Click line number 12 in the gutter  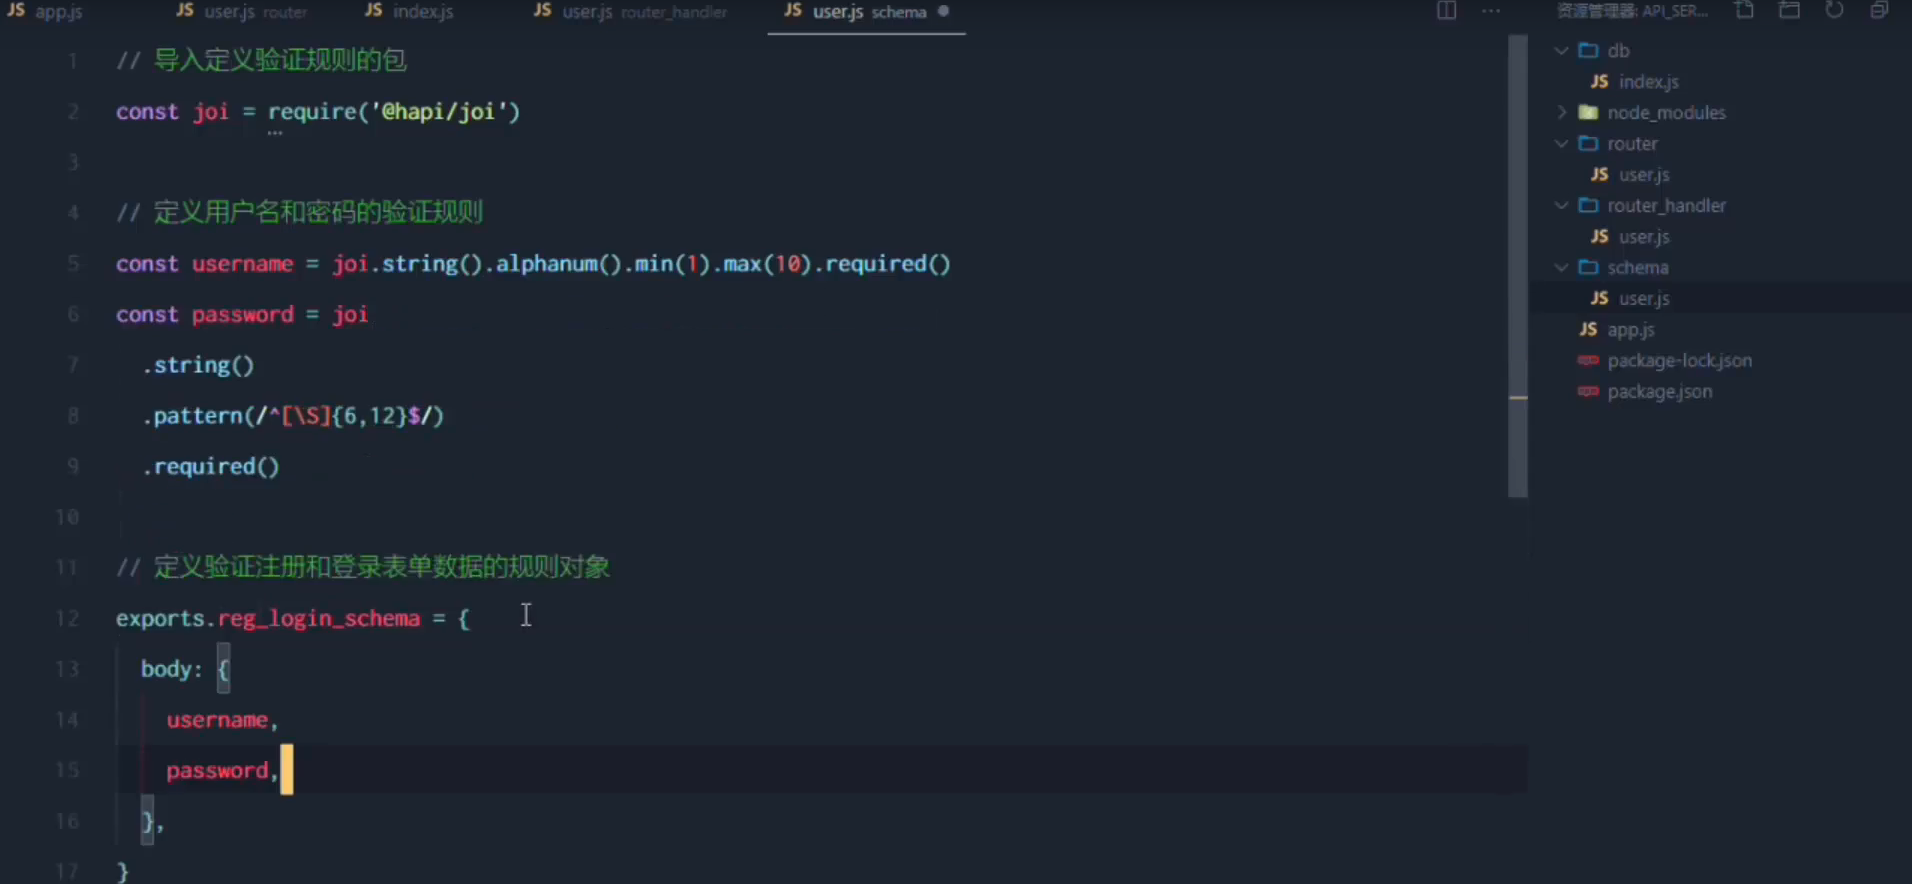coord(67,618)
